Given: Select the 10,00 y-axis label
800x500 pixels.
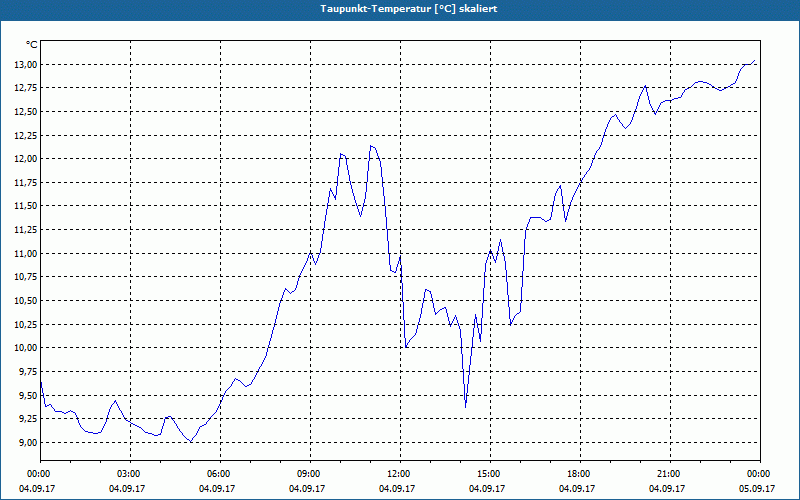Looking at the screenshot, I should coord(28,348).
